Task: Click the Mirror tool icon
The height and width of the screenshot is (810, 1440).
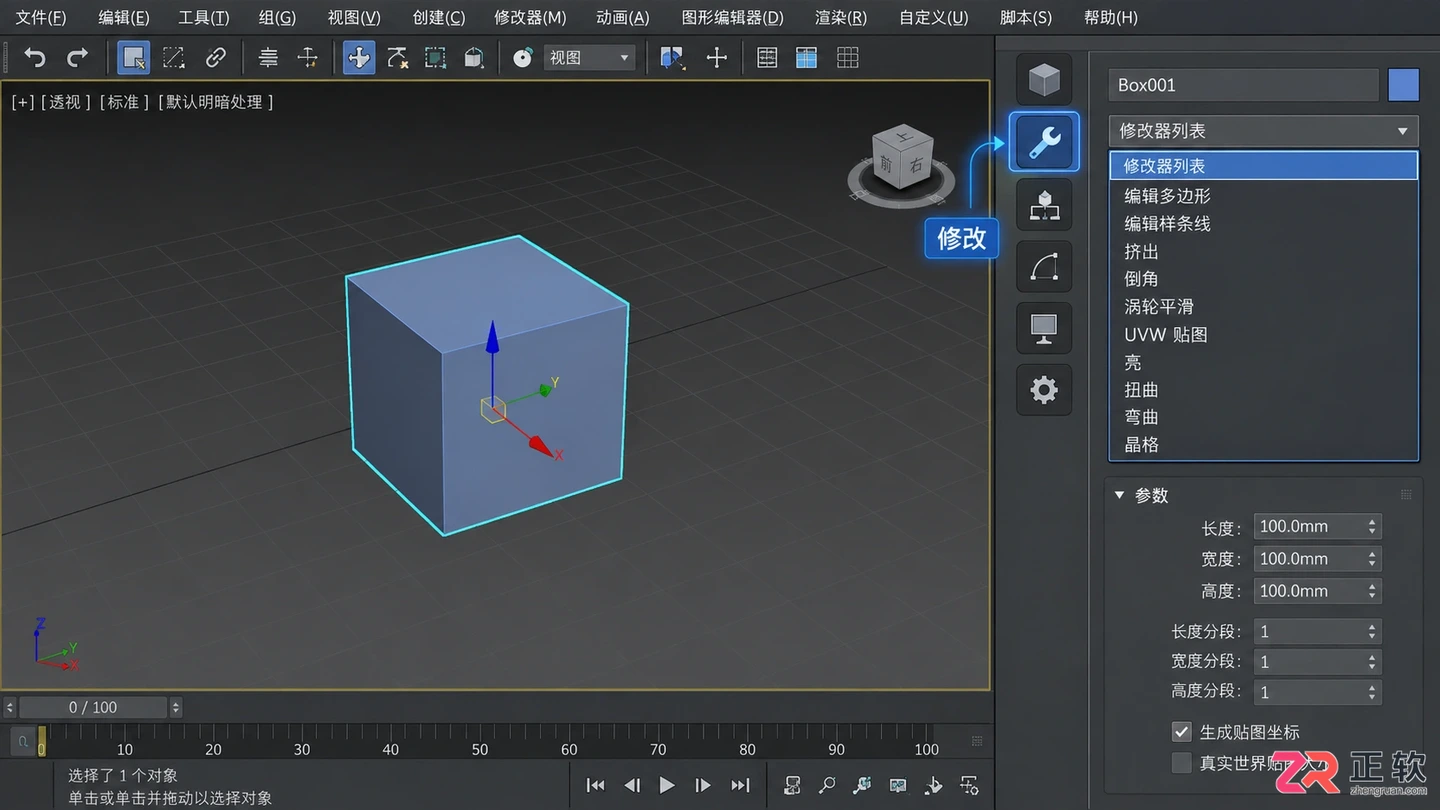Action: (673, 58)
